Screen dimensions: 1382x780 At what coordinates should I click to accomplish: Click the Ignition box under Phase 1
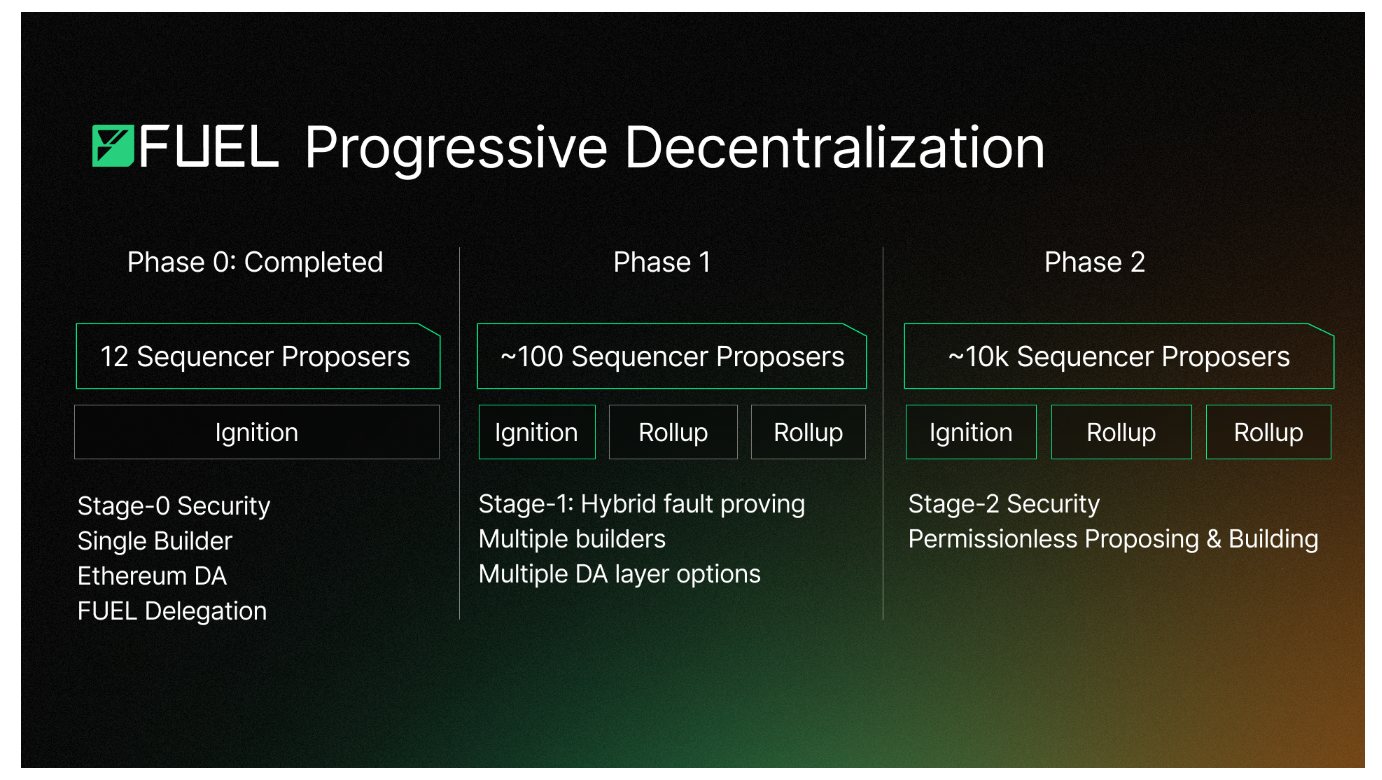pyautogui.click(x=537, y=432)
